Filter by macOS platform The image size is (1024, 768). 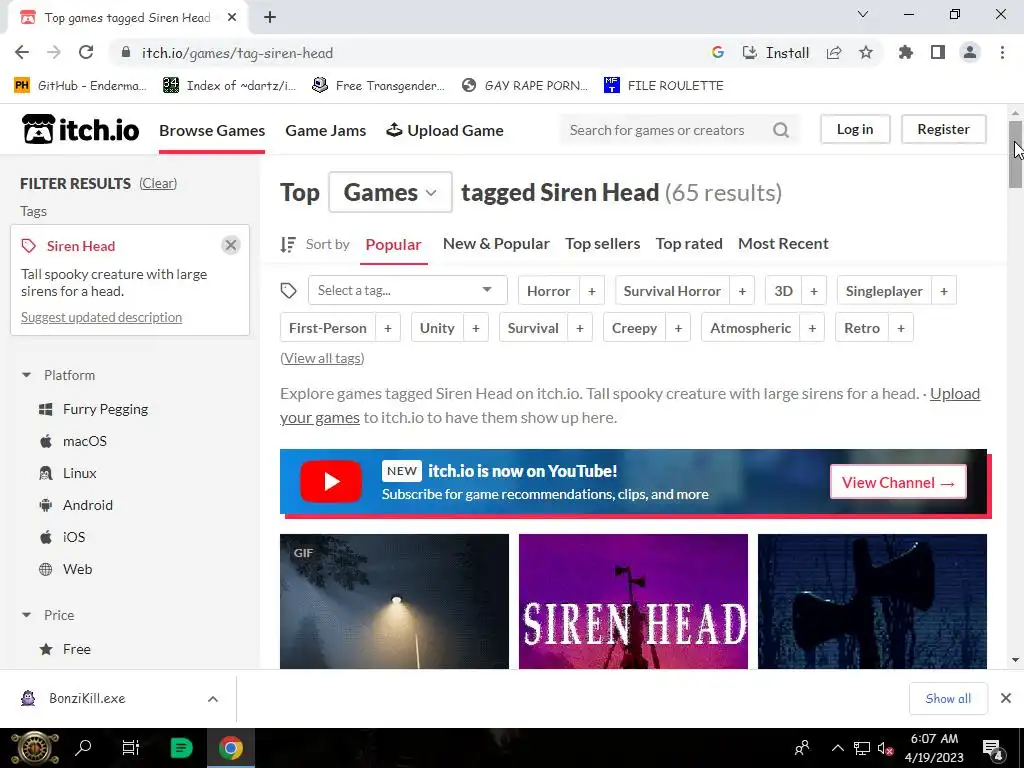coord(73,441)
